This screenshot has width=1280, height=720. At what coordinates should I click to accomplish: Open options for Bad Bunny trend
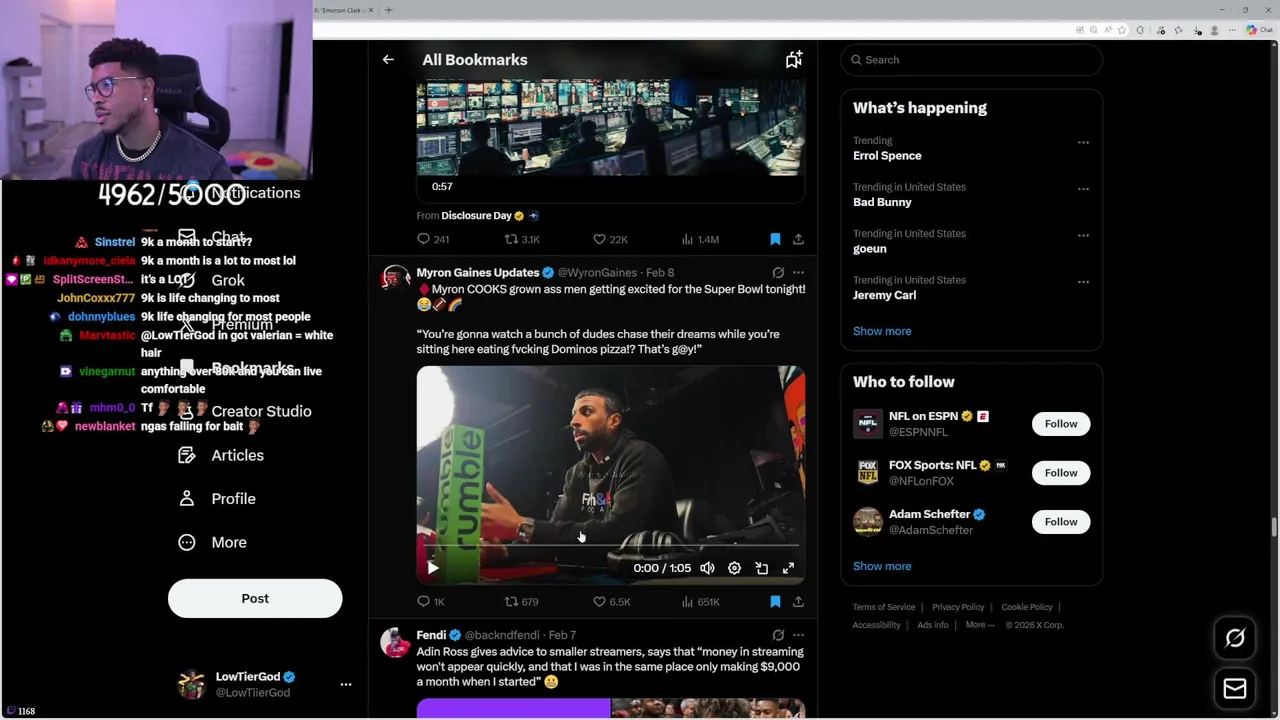point(1083,188)
